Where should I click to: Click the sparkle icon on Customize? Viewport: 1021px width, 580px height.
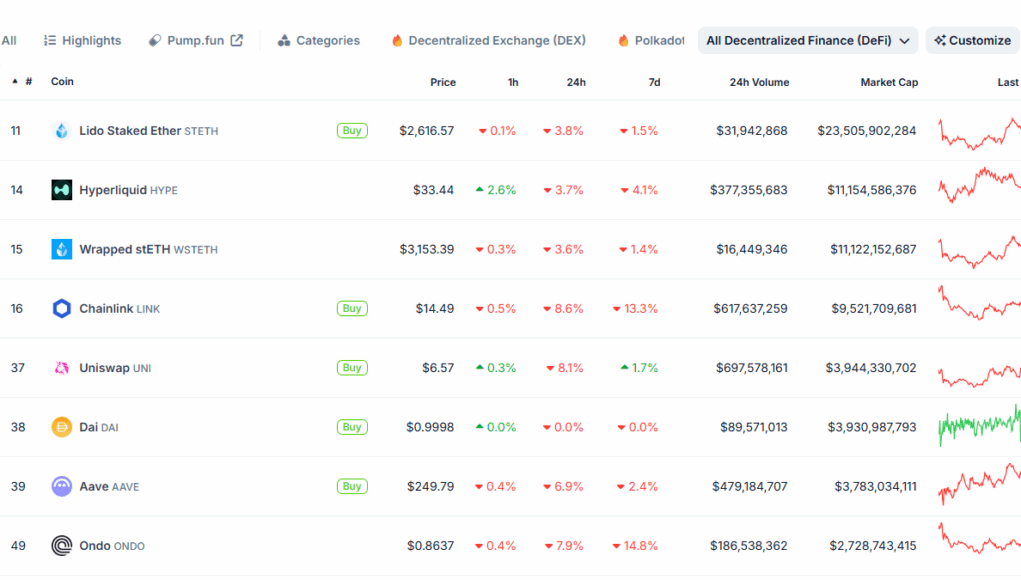(x=940, y=40)
